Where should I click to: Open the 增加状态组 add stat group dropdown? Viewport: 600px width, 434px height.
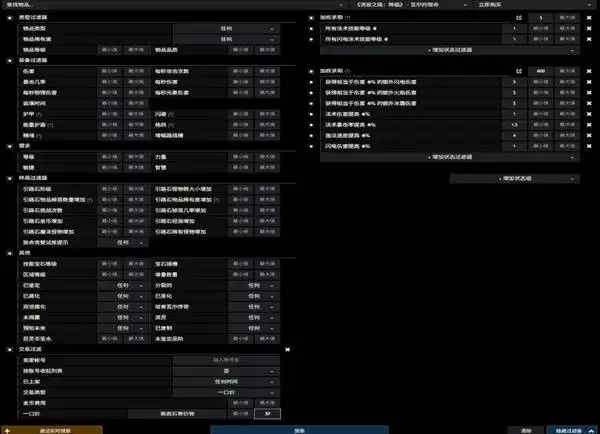pyautogui.click(x=515, y=178)
